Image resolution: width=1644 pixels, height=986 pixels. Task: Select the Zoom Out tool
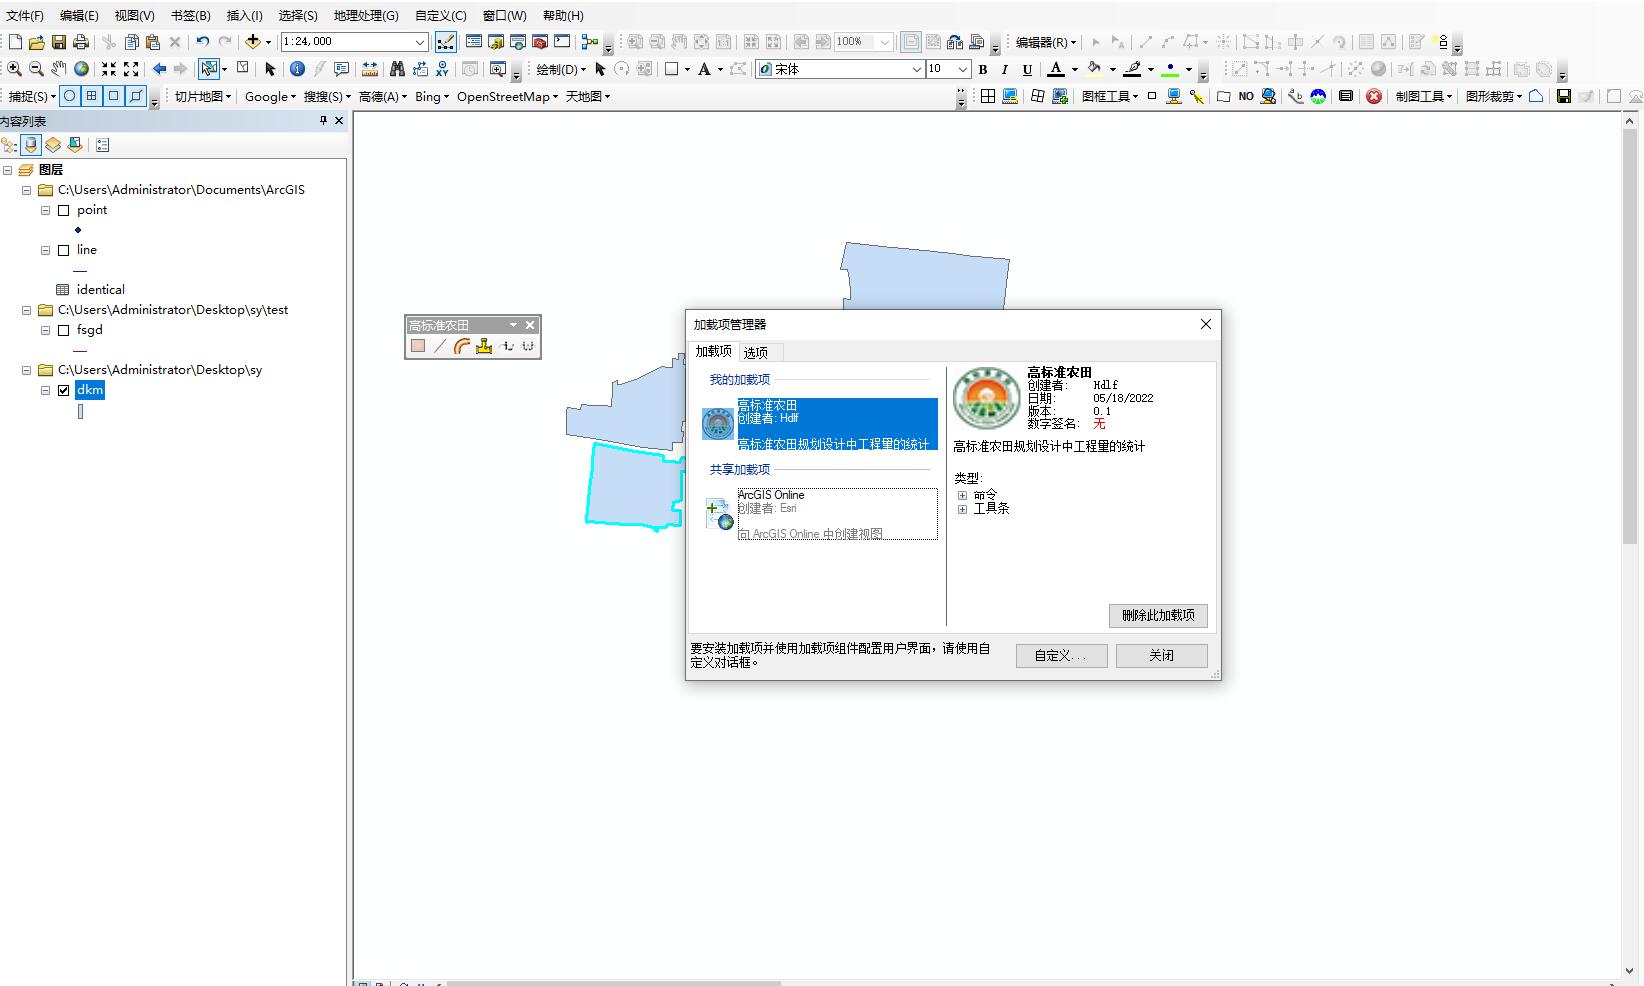pyautogui.click(x=36, y=69)
